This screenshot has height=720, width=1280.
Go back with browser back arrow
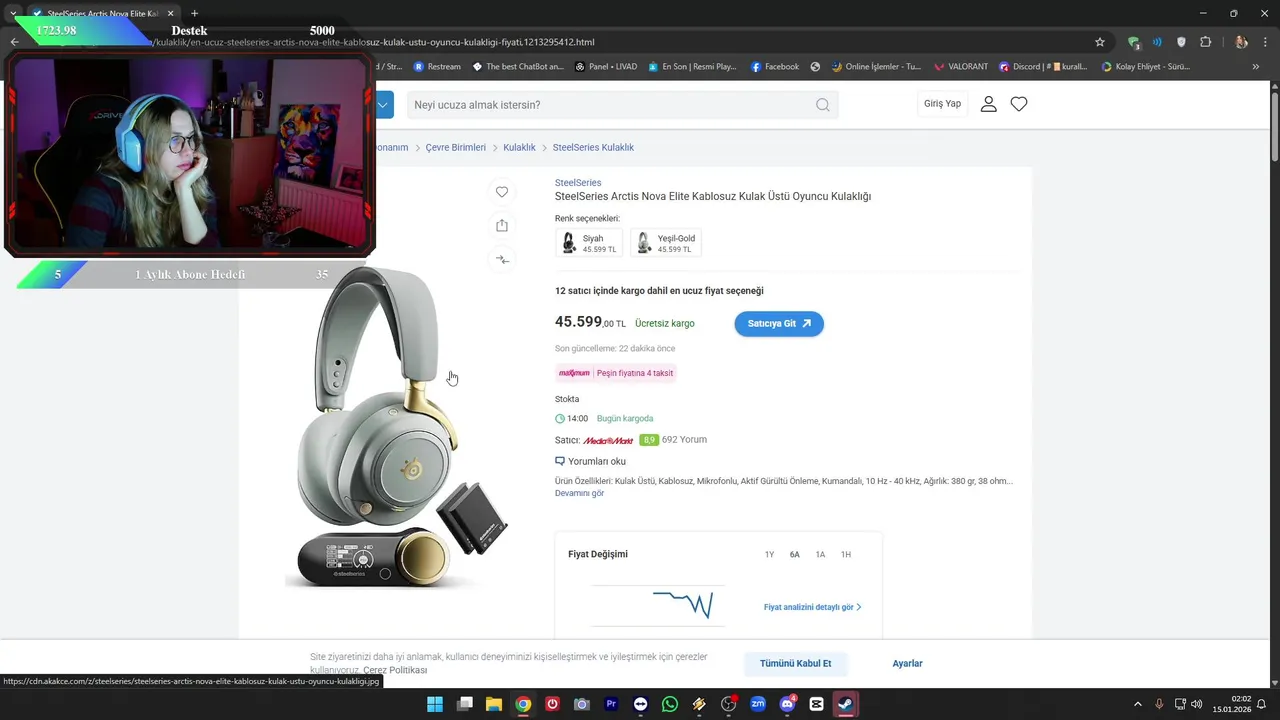tap(14, 42)
